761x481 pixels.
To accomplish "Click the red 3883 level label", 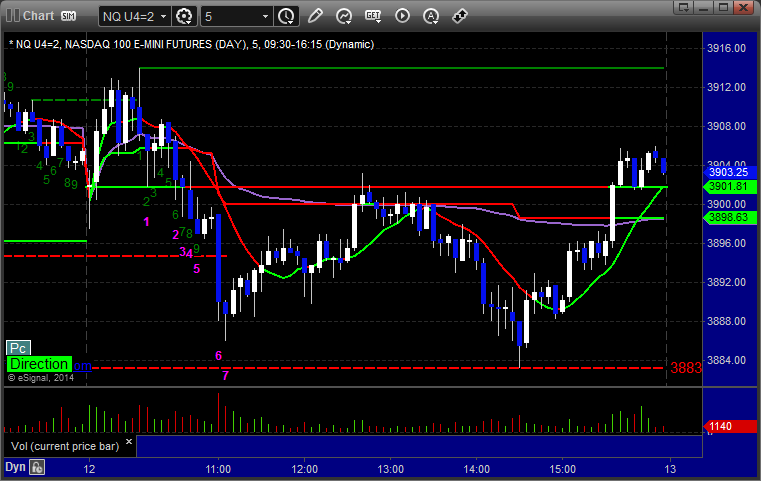I will coord(686,368).
